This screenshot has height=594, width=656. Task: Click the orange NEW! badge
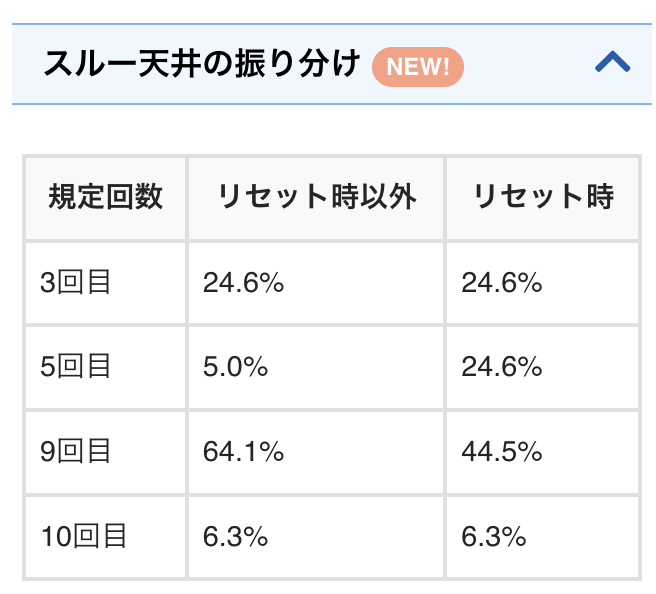pos(417,67)
